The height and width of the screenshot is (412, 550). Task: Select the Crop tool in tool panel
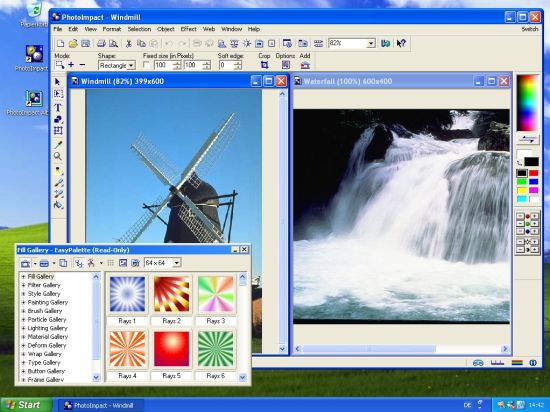[x=58, y=131]
